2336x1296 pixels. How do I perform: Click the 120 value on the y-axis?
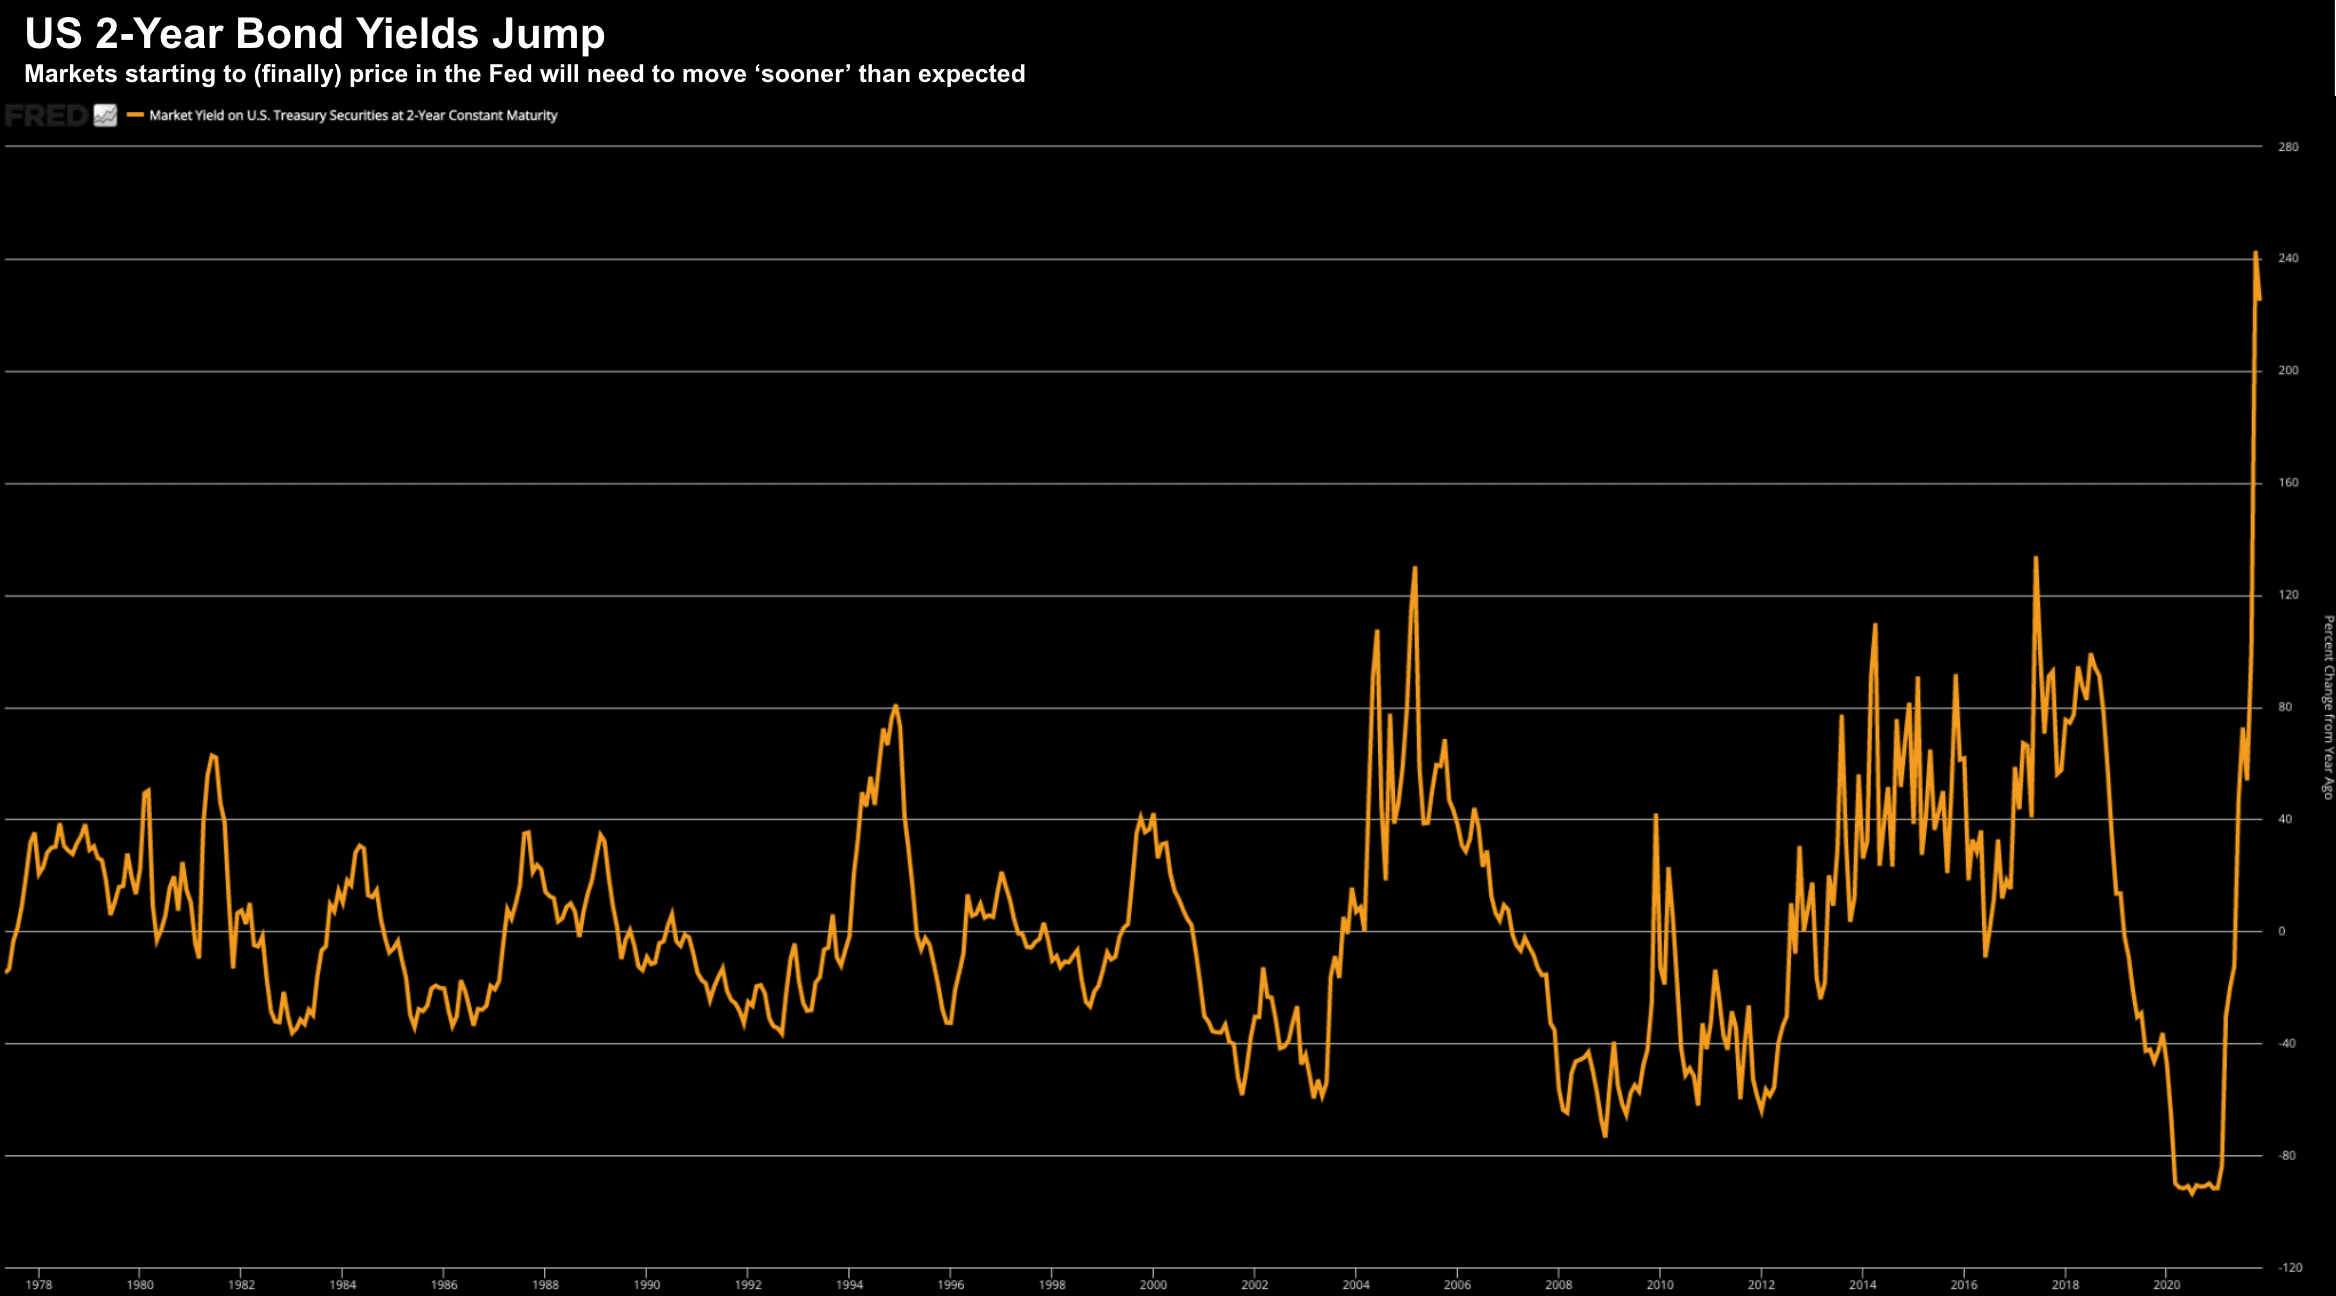[x=2288, y=595]
